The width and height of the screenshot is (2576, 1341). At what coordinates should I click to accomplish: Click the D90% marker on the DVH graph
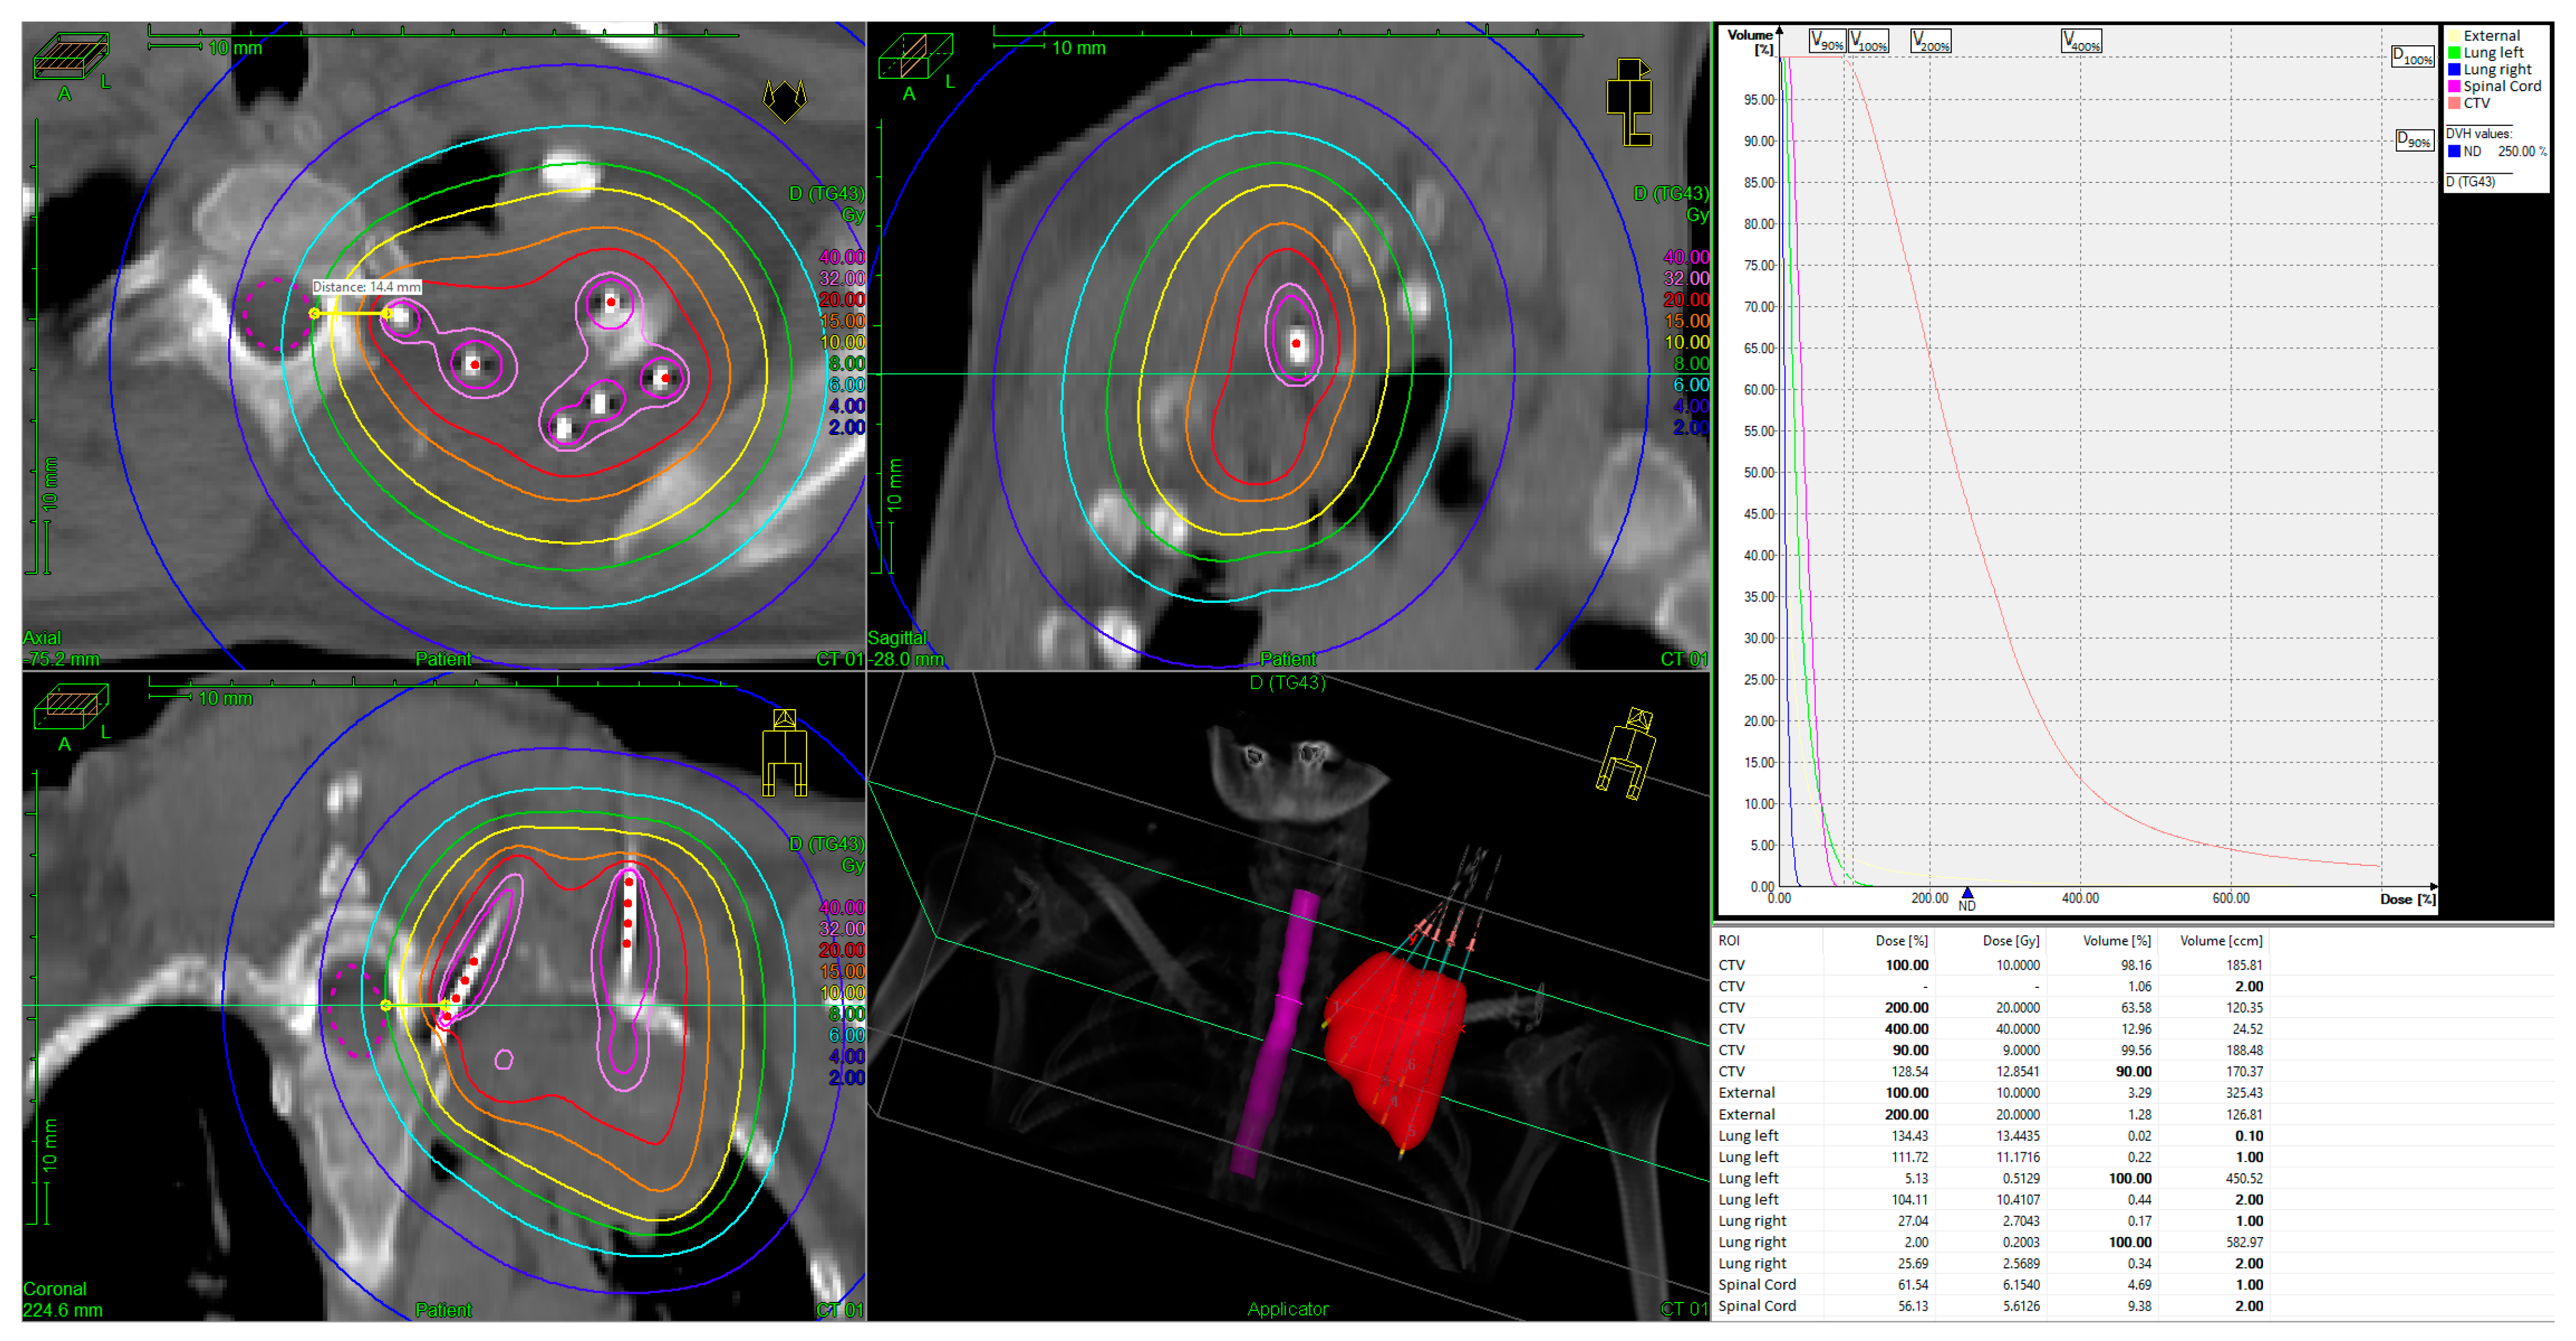coord(2414,140)
